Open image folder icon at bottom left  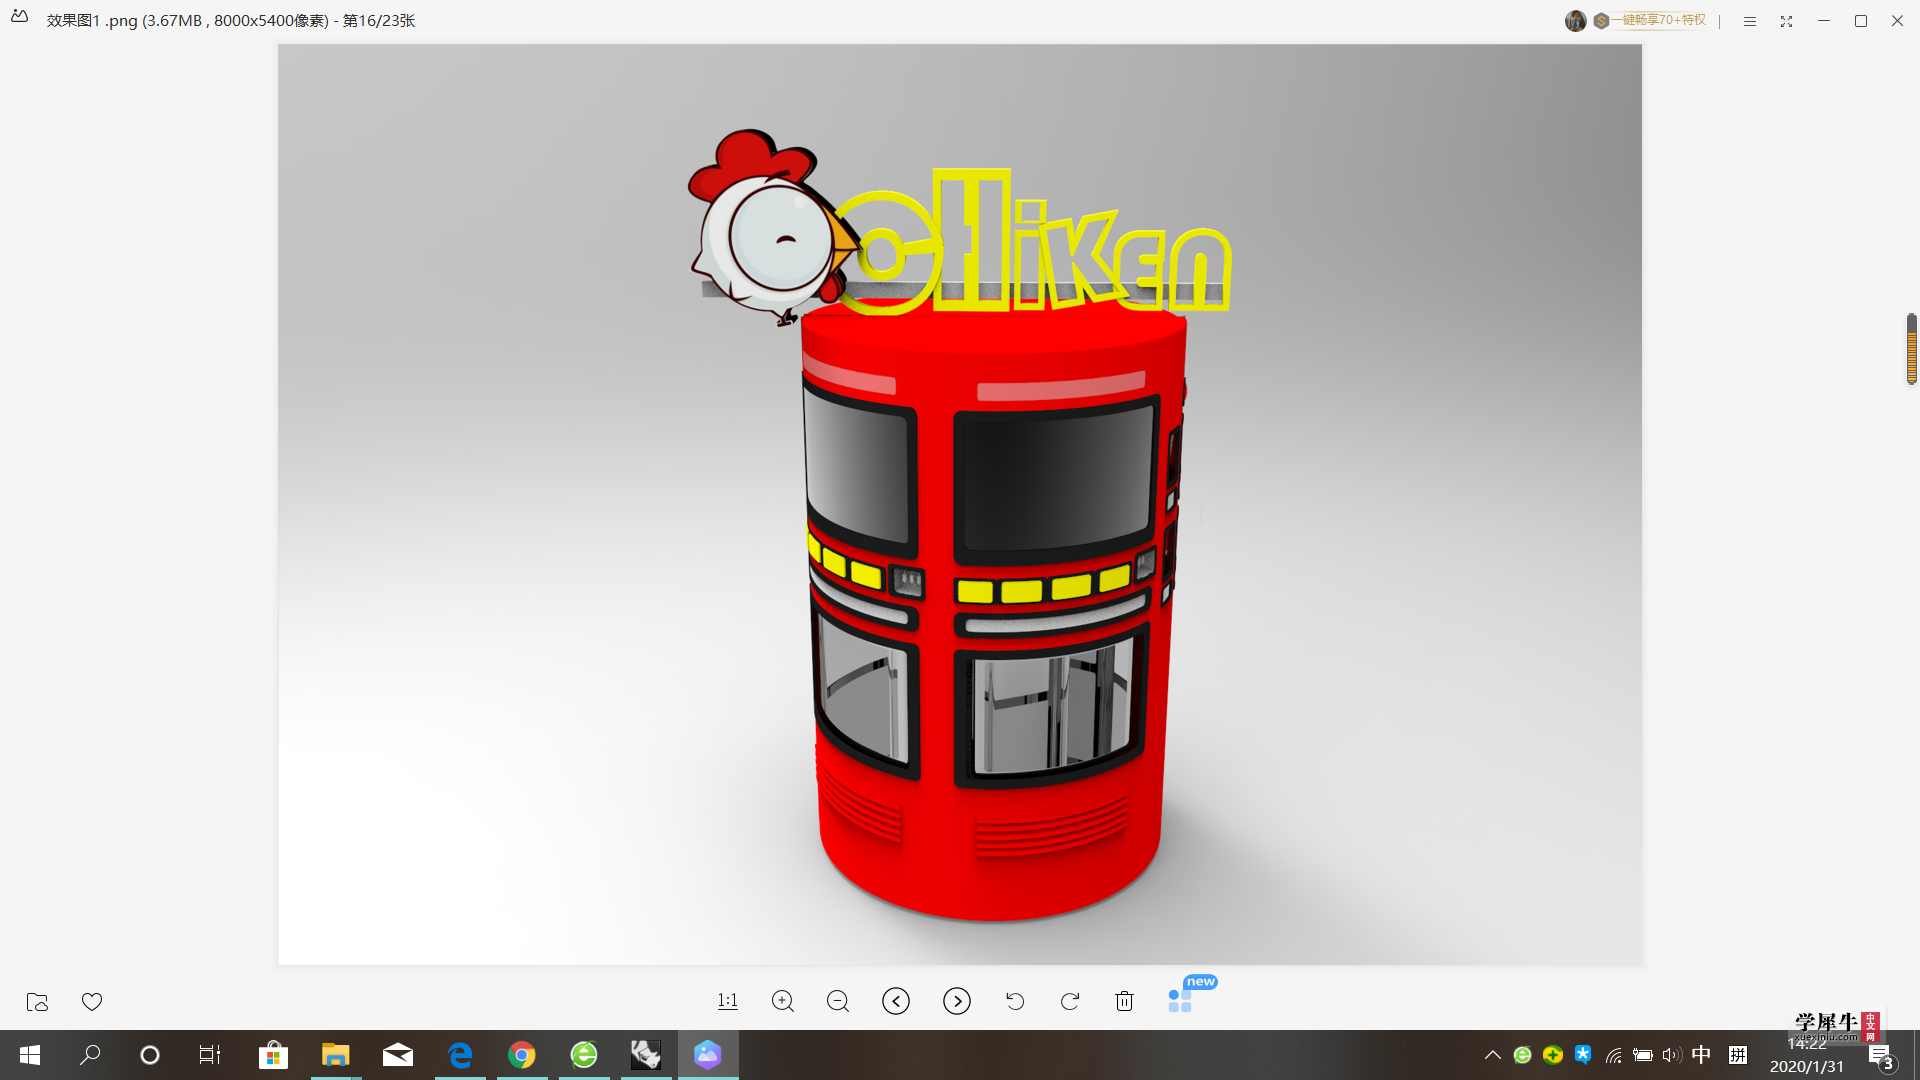37,1002
